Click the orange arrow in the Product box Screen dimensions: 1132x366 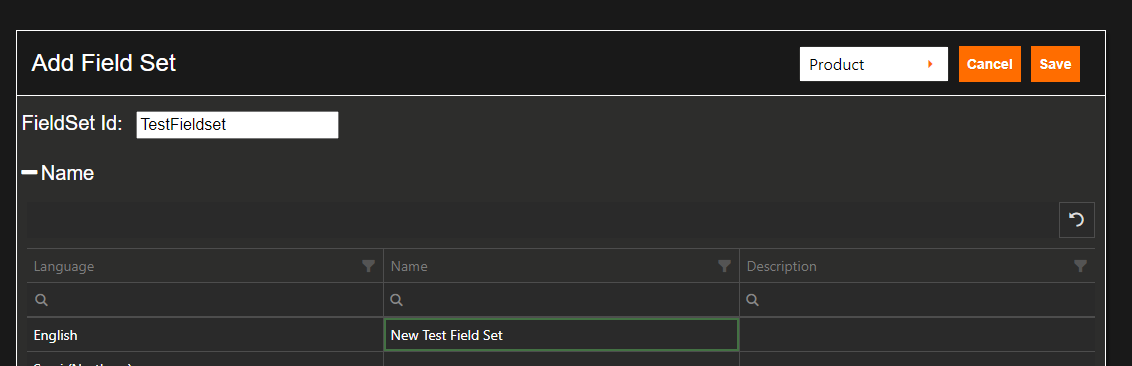pyautogui.click(x=930, y=64)
